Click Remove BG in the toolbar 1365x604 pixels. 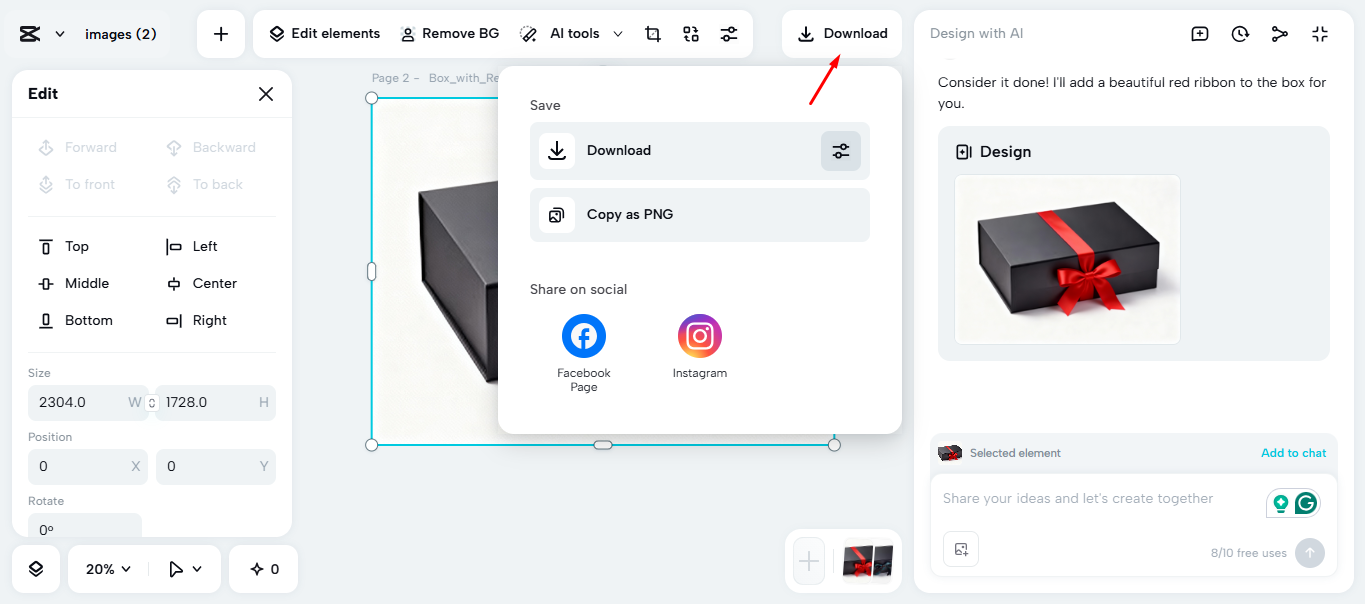point(450,34)
